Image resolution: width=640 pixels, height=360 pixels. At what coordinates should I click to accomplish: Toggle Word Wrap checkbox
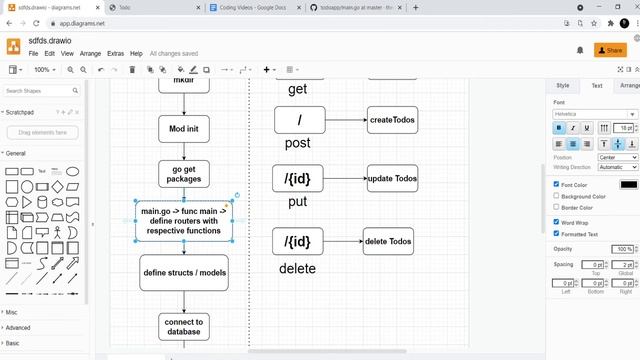point(556,222)
